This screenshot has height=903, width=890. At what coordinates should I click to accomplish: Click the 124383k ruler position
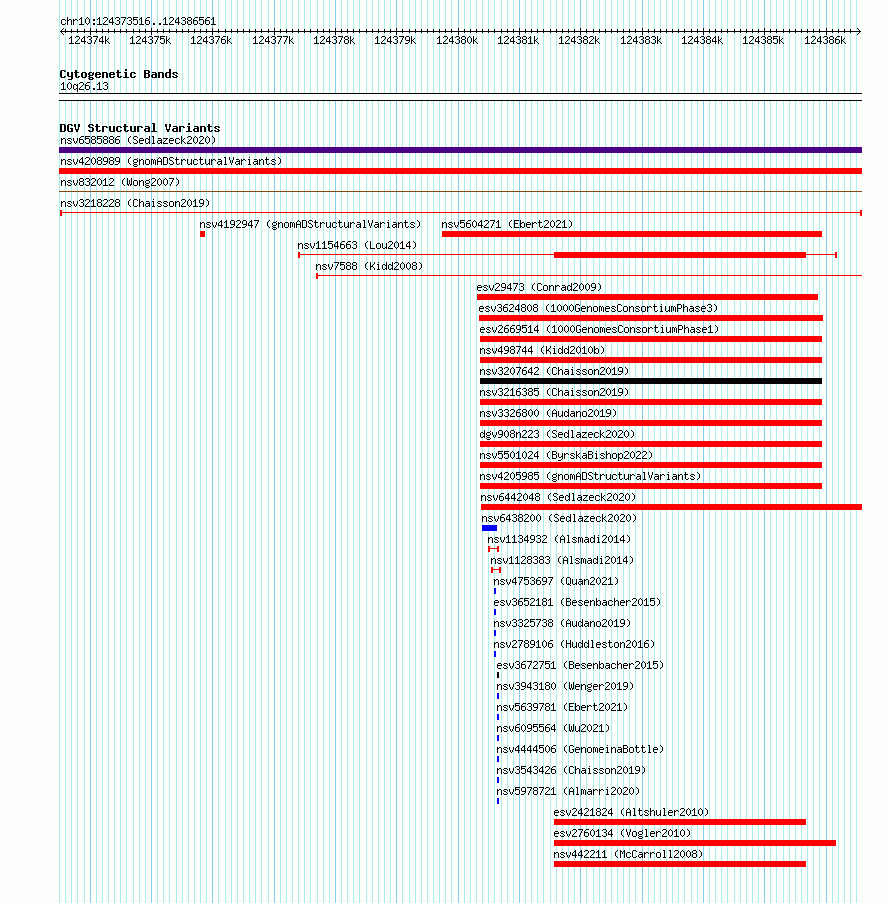641,41
